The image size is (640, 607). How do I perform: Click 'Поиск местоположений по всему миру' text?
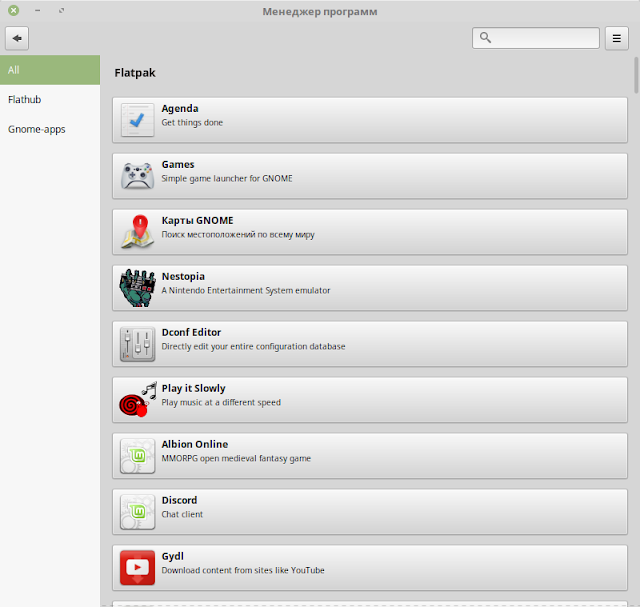pyautogui.click(x=238, y=234)
